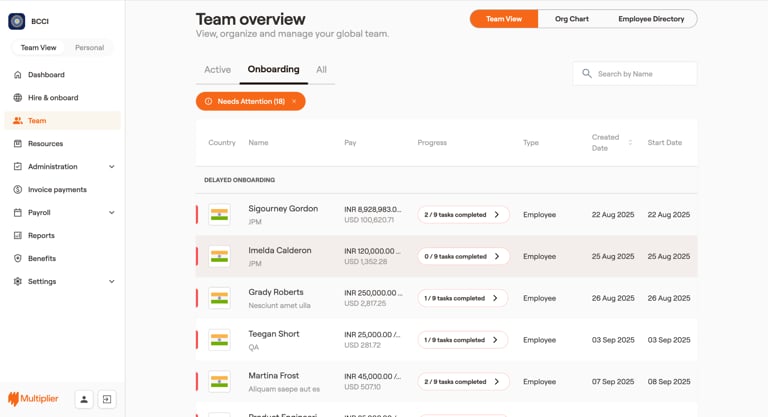Open Grady Roberts' profile name
This screenshot has height=417, width=768.
(x=276, y=292)
